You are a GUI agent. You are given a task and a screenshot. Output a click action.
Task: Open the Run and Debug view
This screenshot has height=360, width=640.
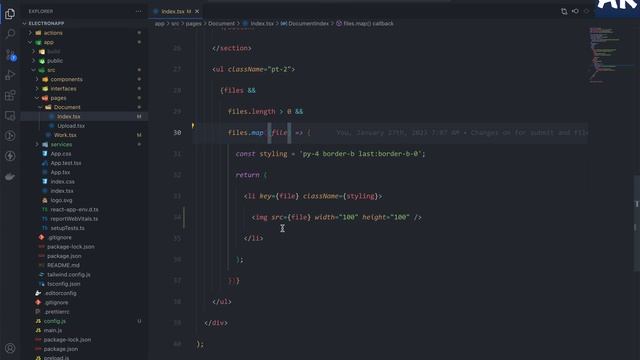[10, 75]
